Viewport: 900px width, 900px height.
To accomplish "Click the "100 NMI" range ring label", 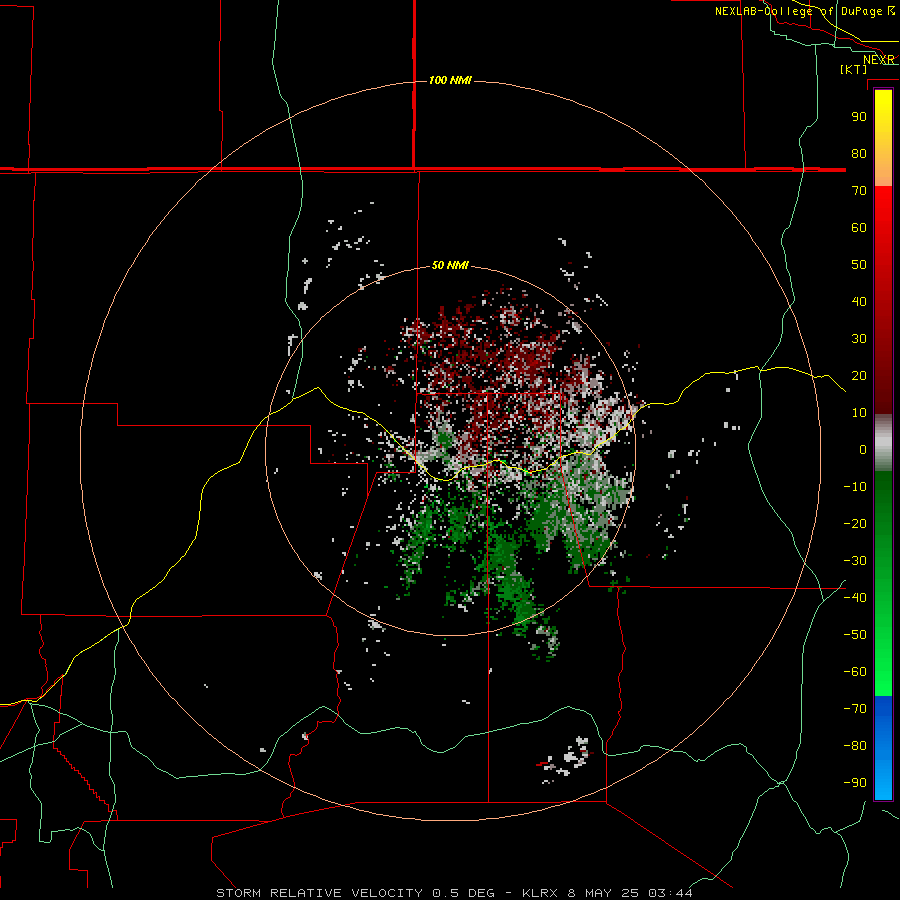I will tap(450, 80).
